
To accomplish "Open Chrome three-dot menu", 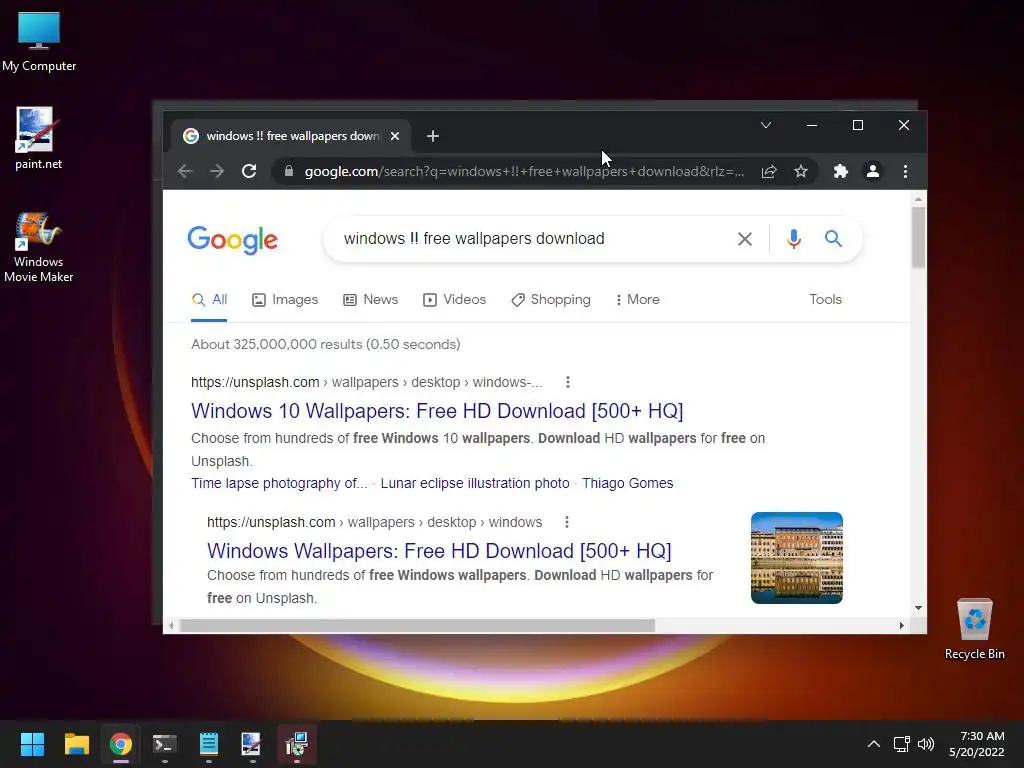I will click(905, 171).
